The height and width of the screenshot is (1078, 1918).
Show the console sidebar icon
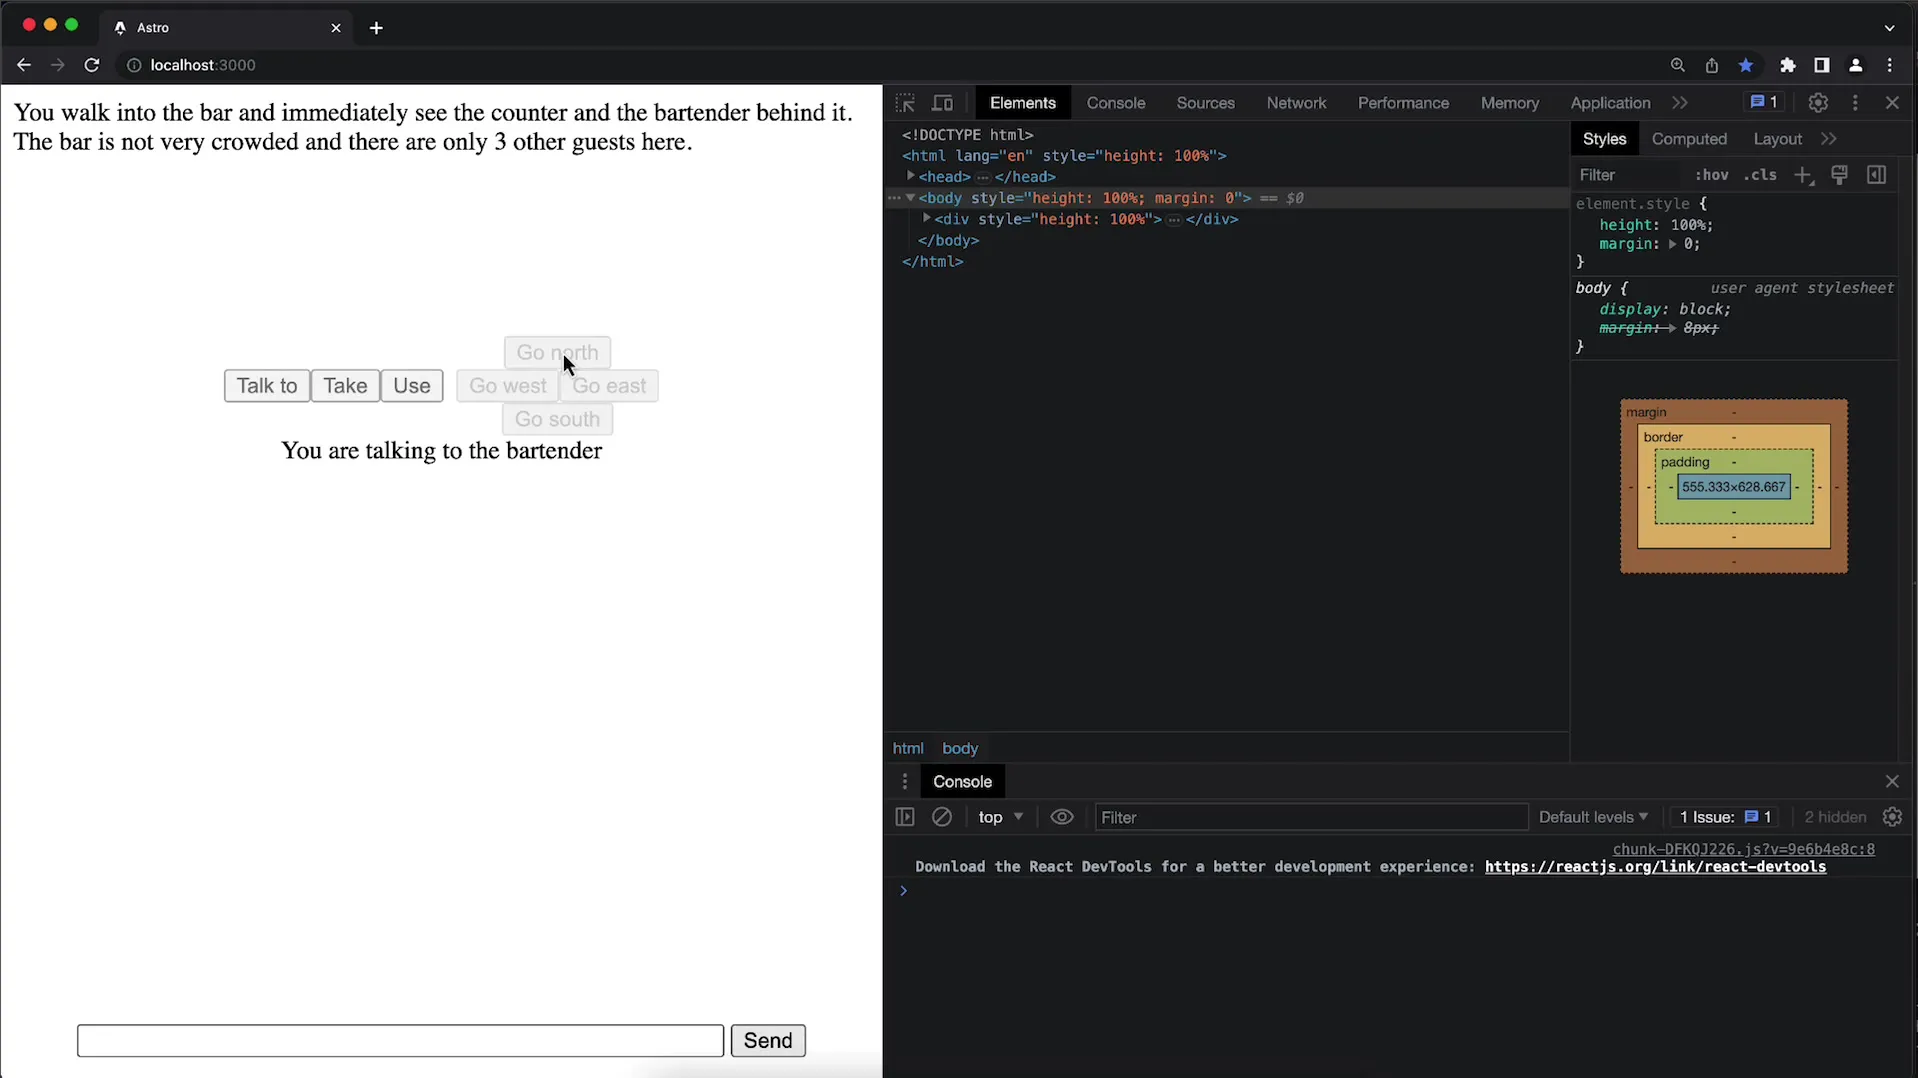click(x=905, y=817)
